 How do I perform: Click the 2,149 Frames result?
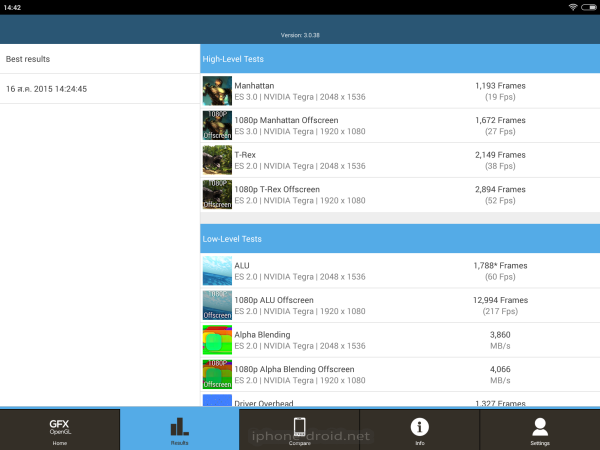coord(500,155)
